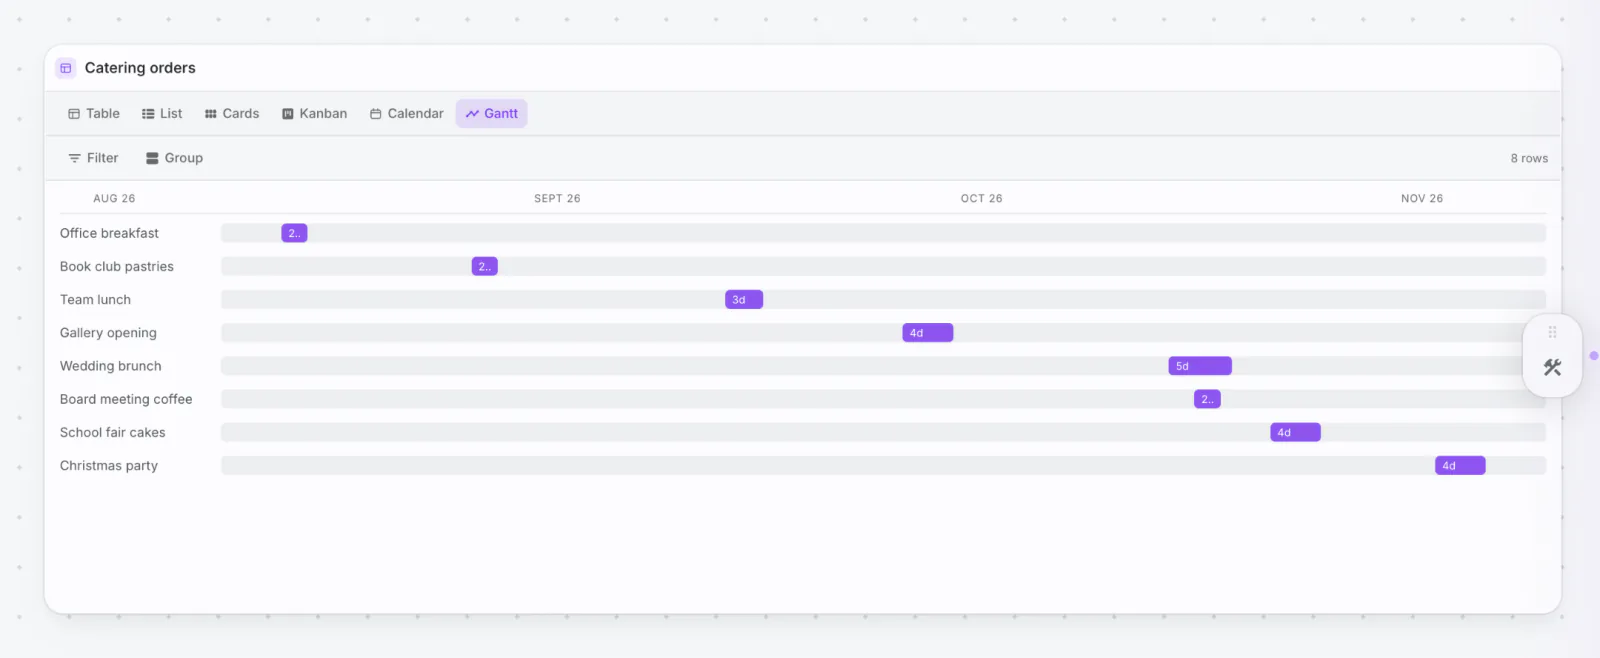Switch to the Table view tab
Image resolution: width=1600 pixels, height=658 pixels.
(94, 114)
